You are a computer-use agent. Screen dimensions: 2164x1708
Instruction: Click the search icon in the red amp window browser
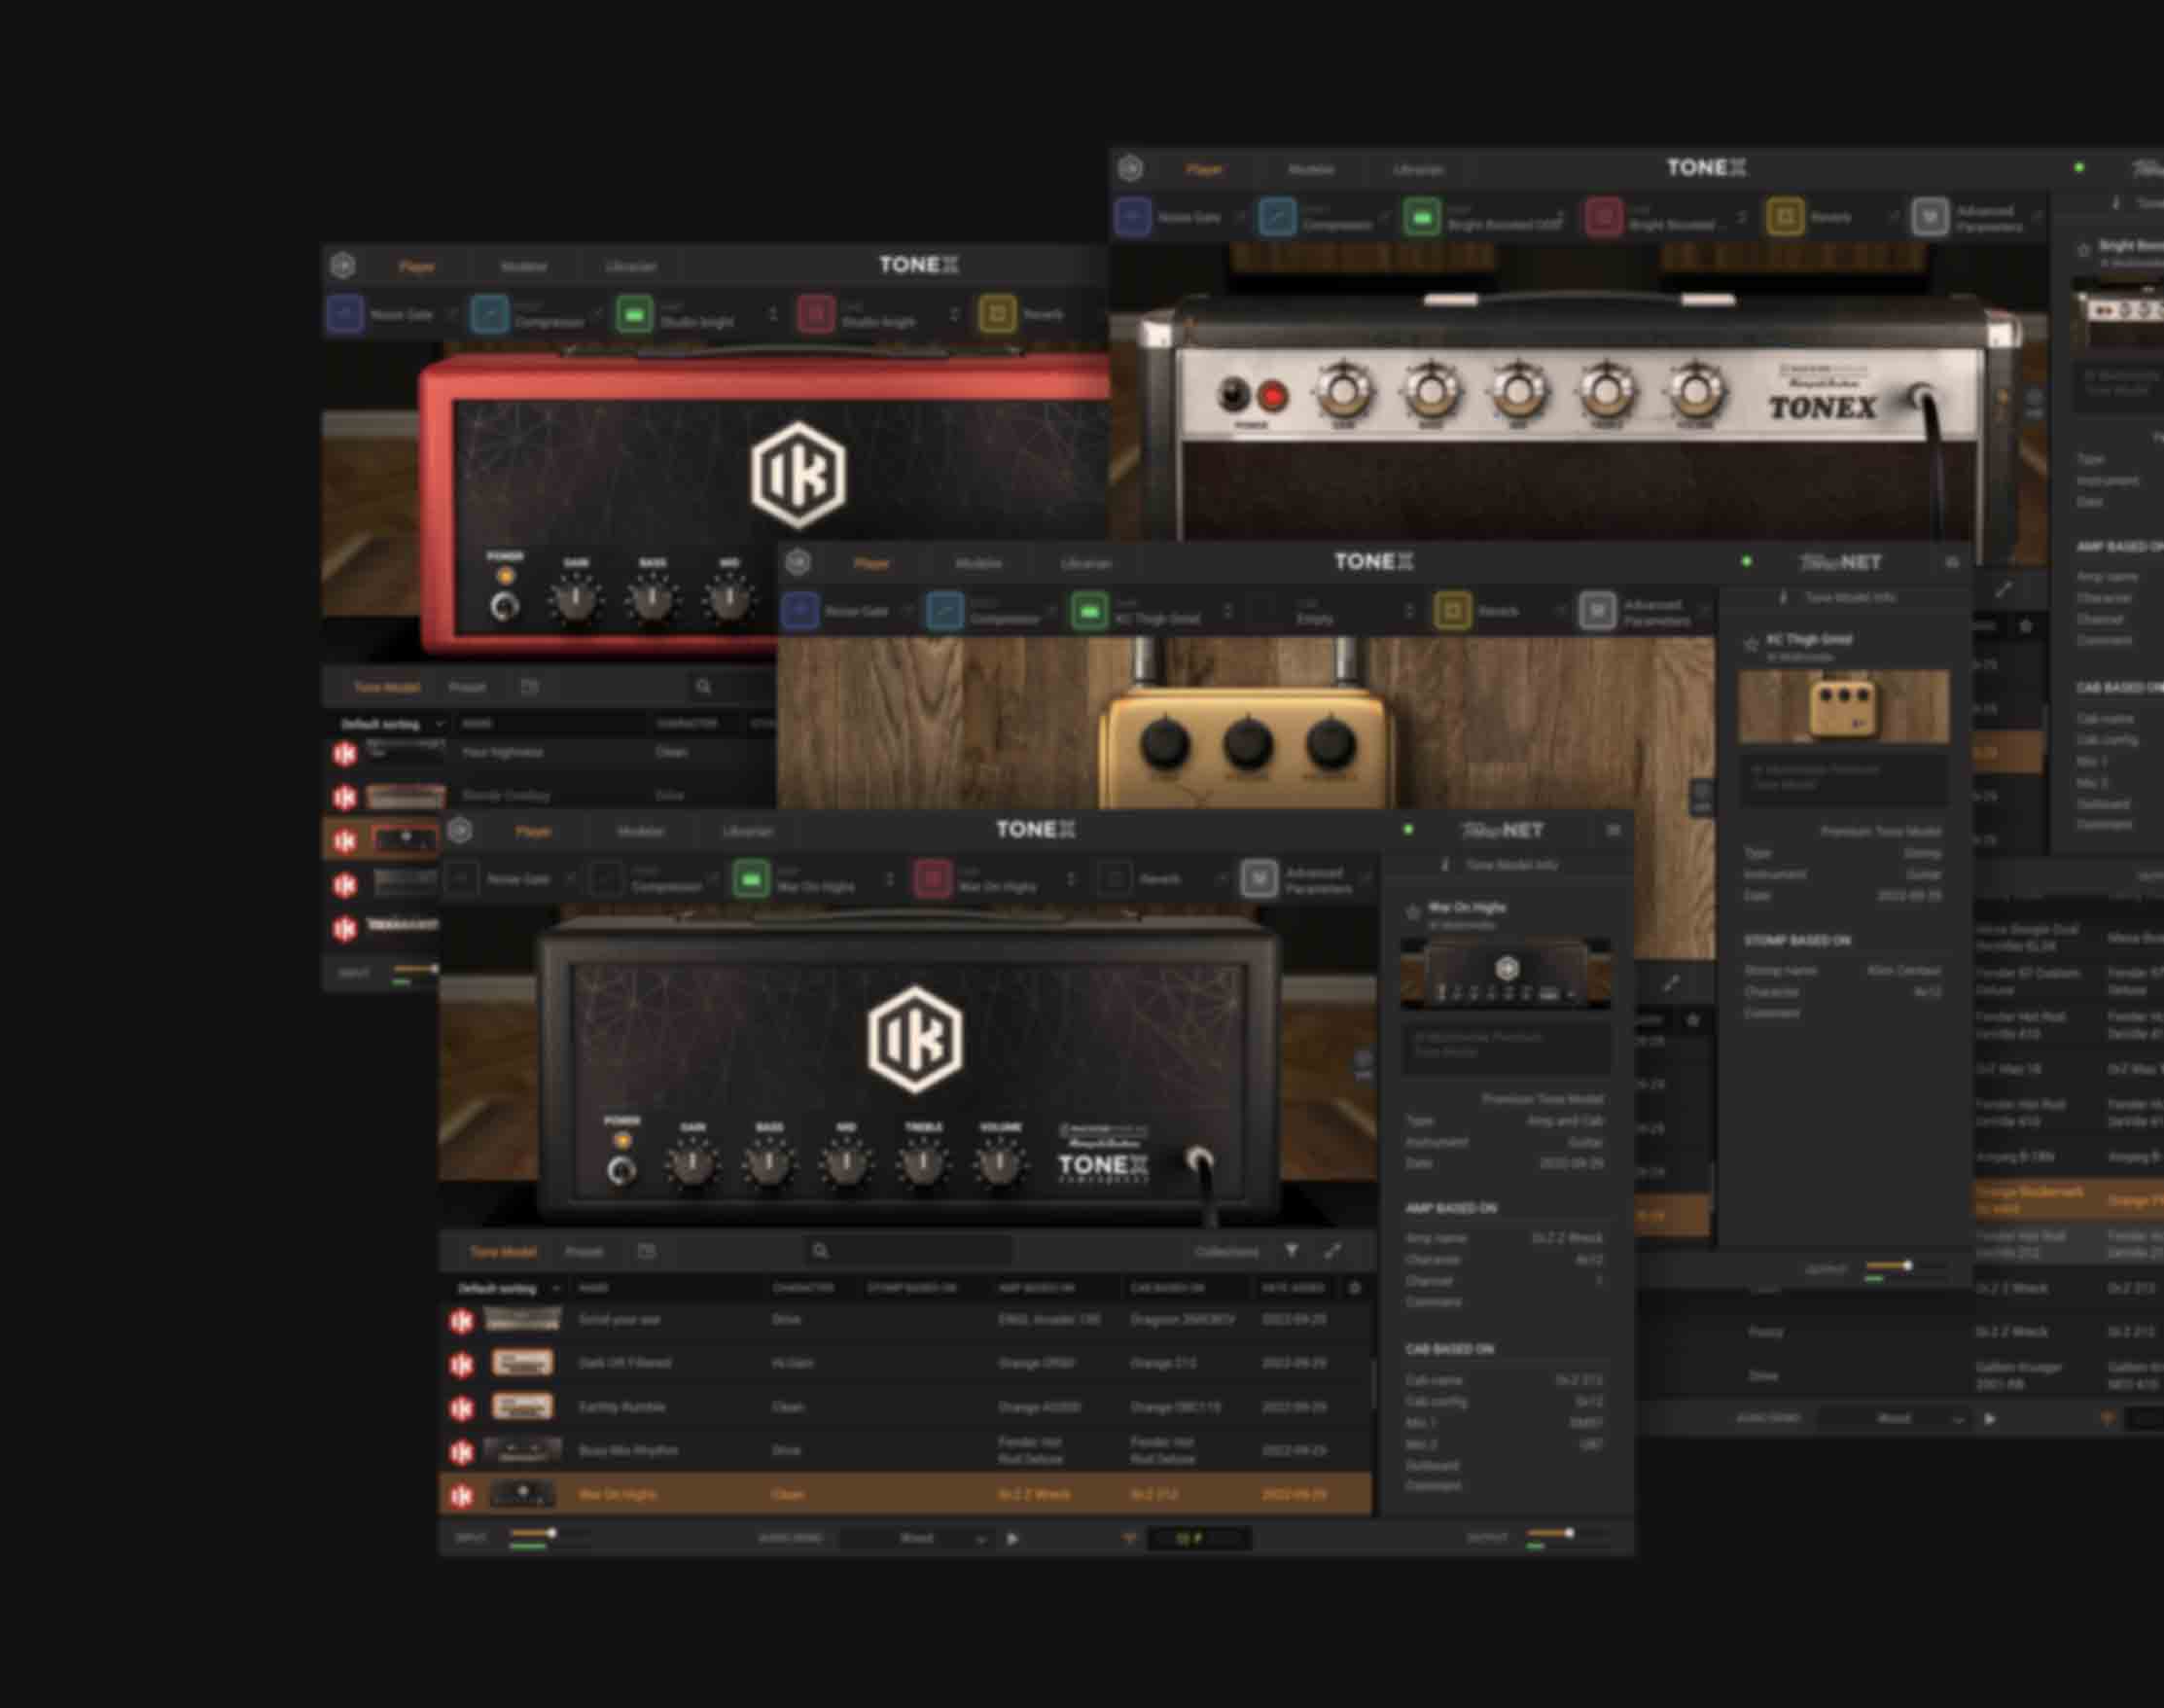click(703, 687)
